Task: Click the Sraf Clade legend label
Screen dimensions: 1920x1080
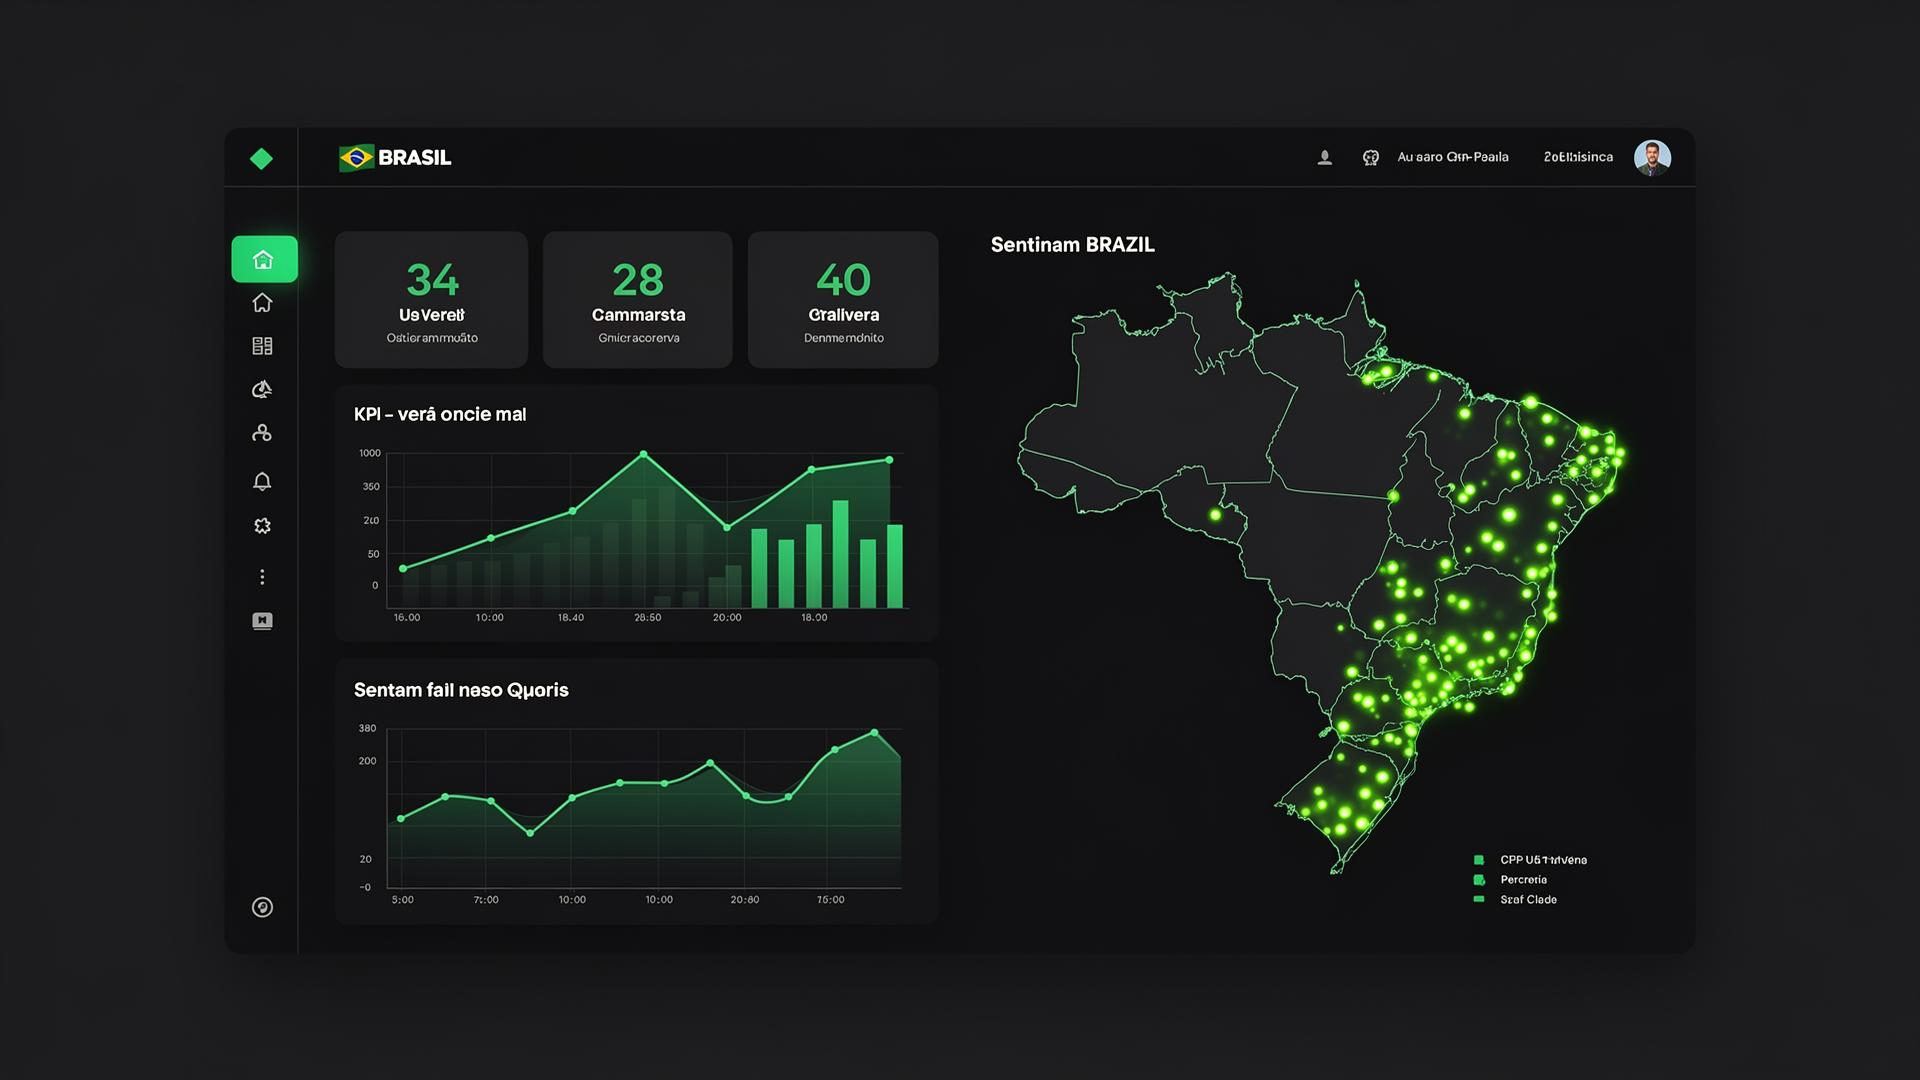Action: click(1529, 900)
